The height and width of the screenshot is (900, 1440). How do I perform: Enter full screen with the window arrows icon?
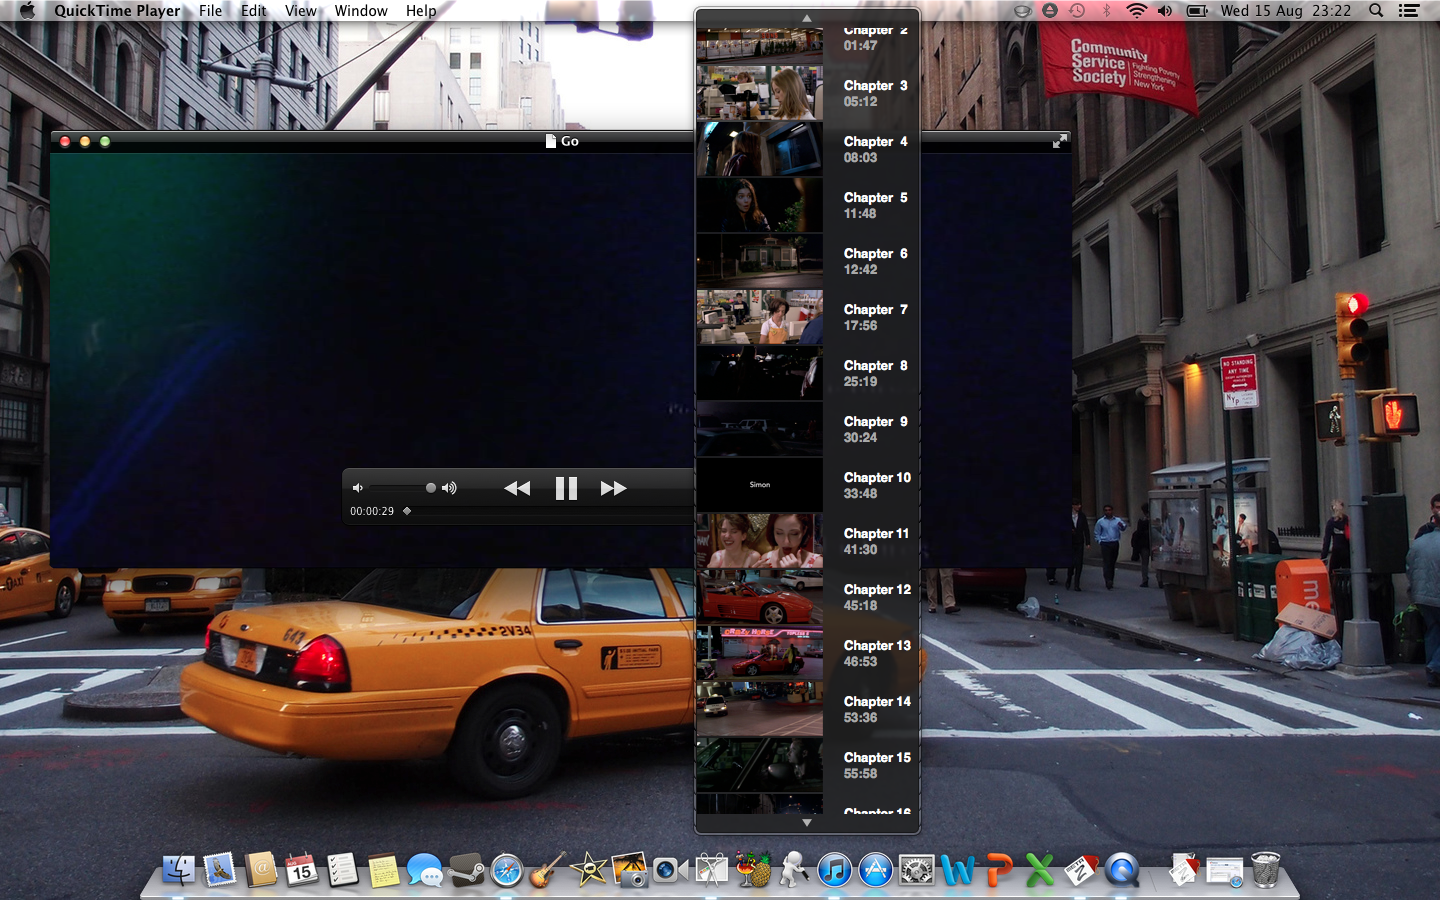click(1060, 141)
